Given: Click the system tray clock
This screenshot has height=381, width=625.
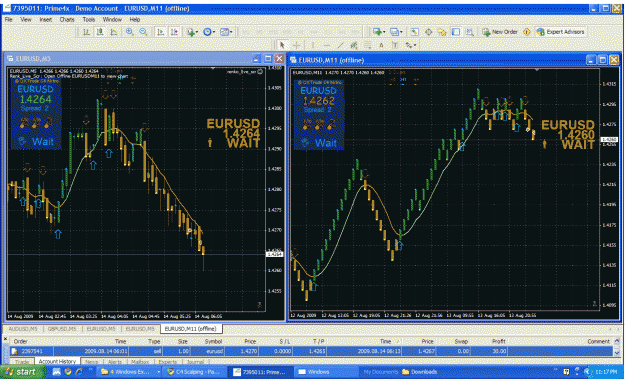Looking at the screenshot, I should pyautogui.click(x=606, y=372).
